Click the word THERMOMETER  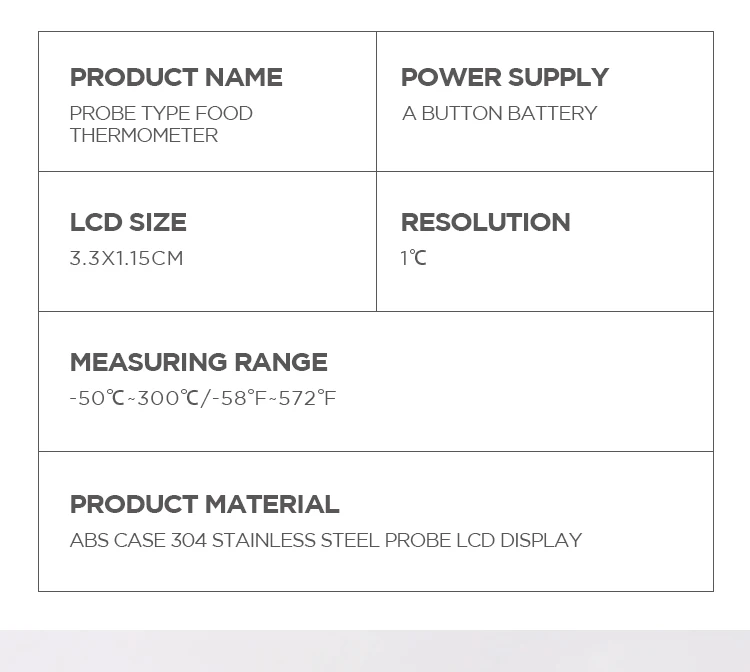(x=143, y=135)
